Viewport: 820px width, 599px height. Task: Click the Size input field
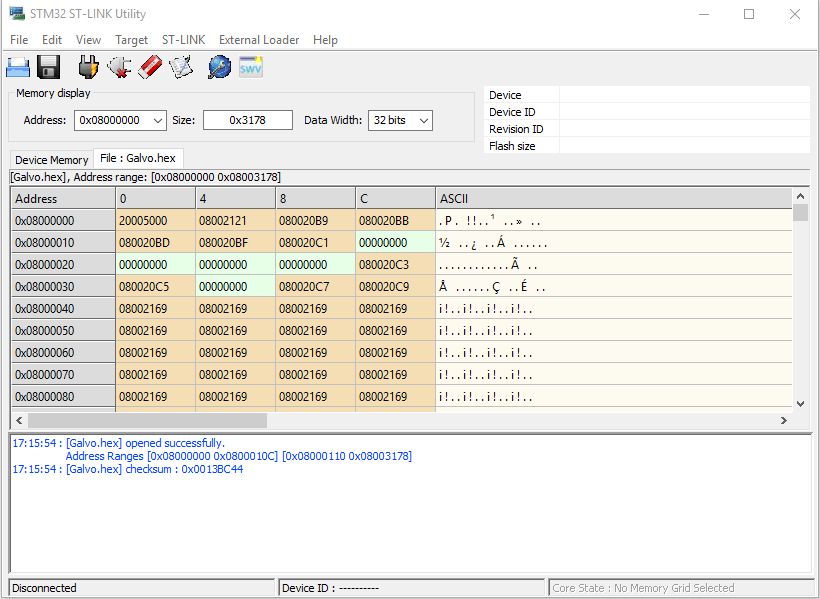coord(247,120)
